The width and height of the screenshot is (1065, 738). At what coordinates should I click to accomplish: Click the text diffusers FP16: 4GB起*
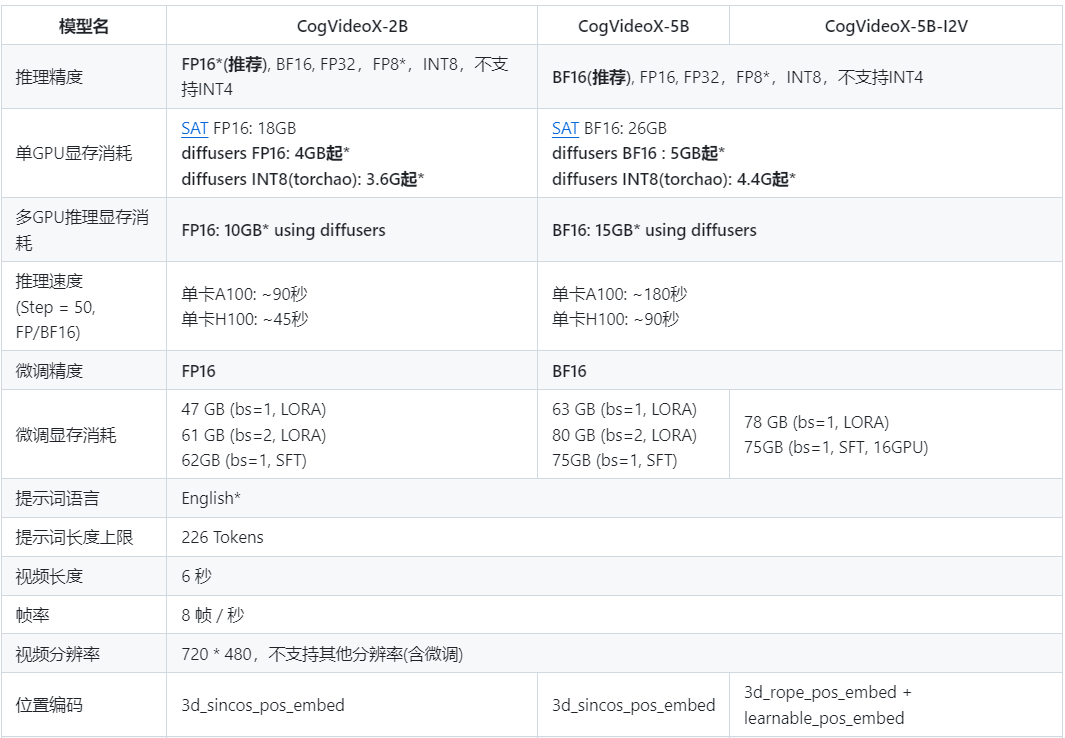(266, 153)
